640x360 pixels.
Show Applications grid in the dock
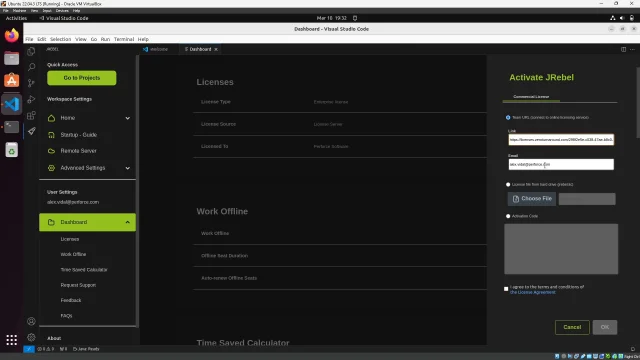[x=11, y=340]
